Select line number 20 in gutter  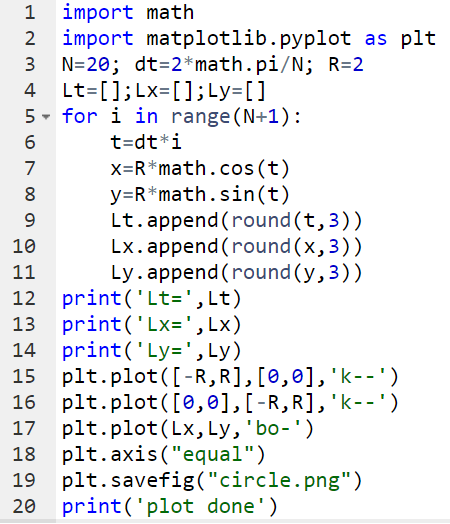point(24,506)
